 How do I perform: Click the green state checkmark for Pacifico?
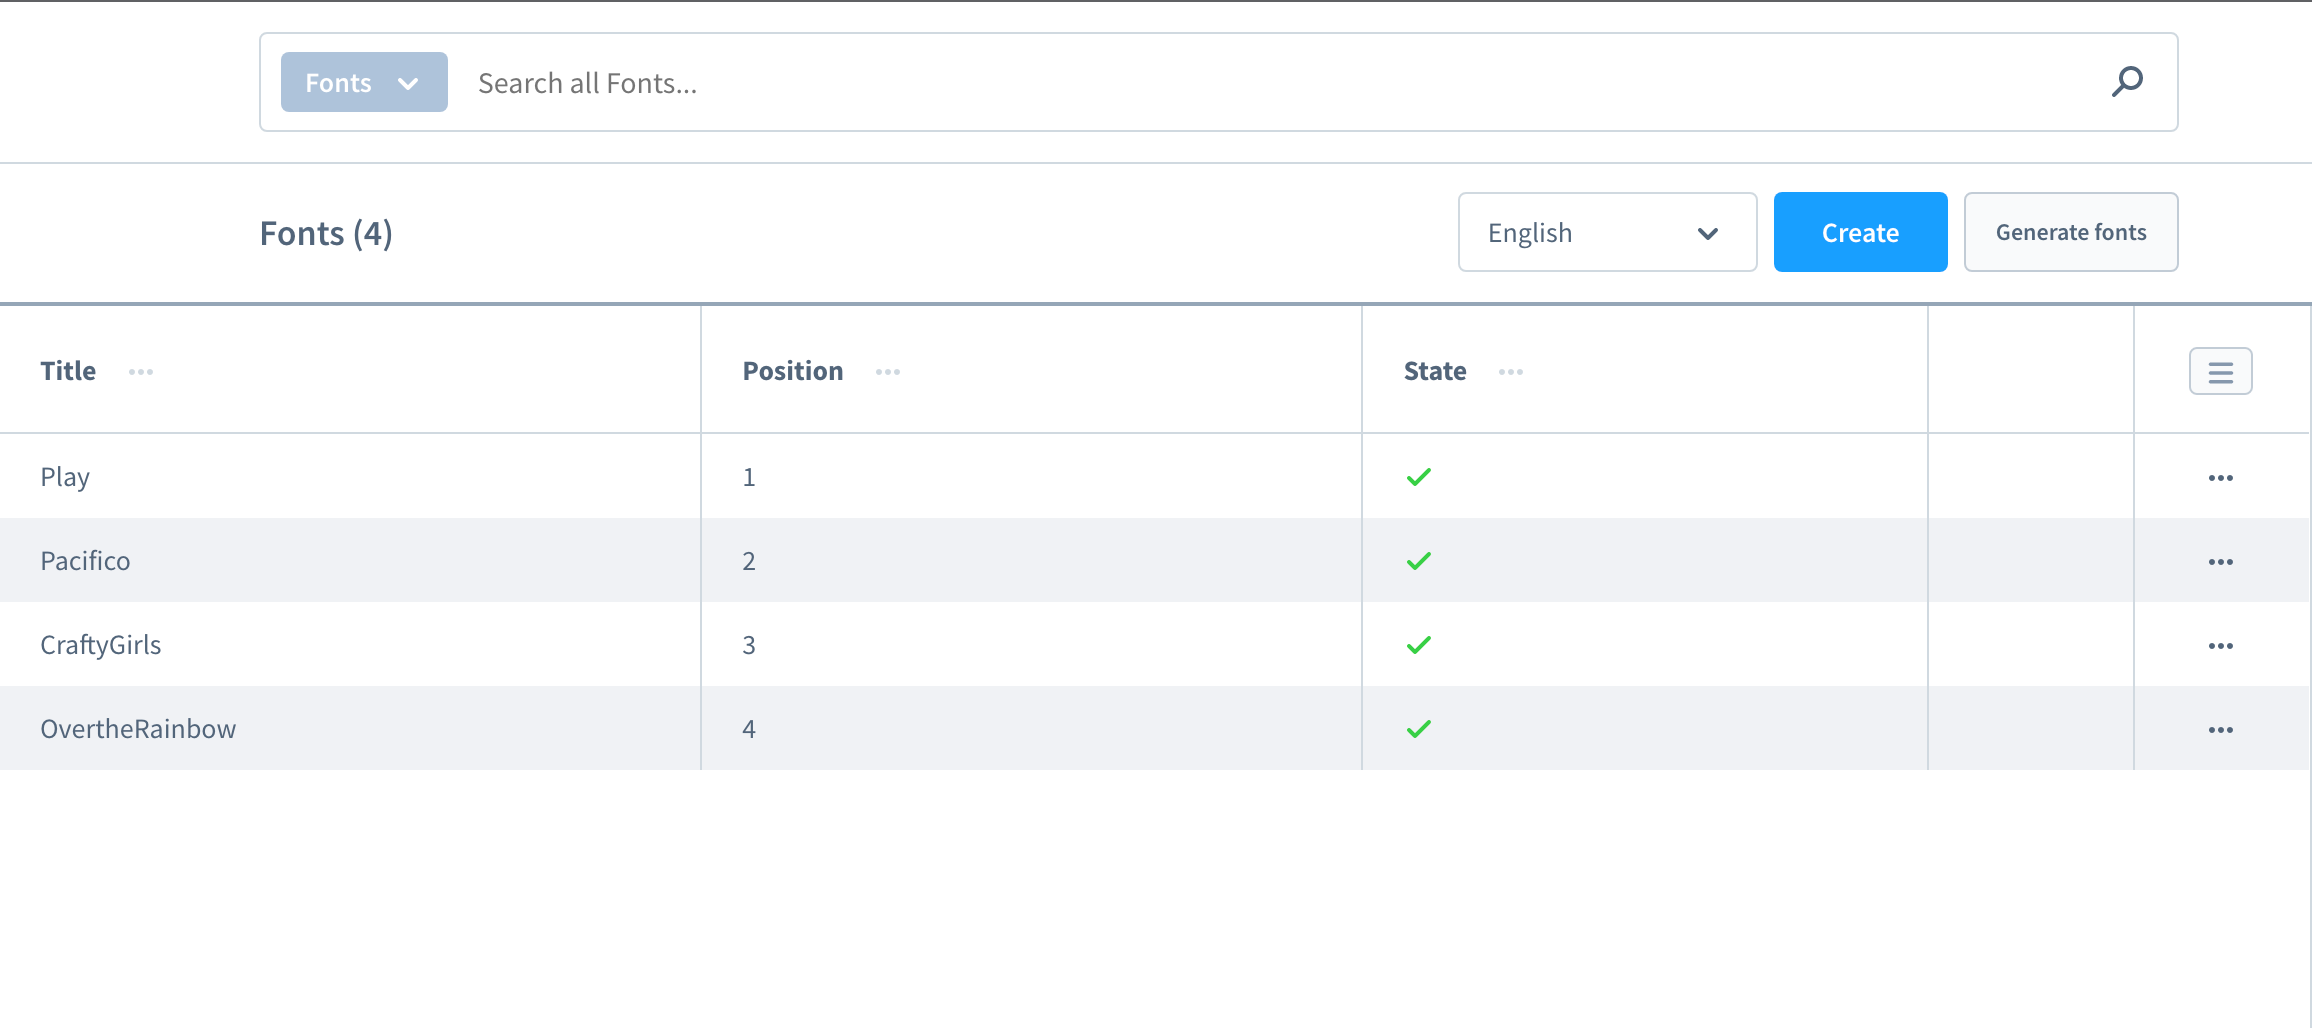pos(1419,561)
